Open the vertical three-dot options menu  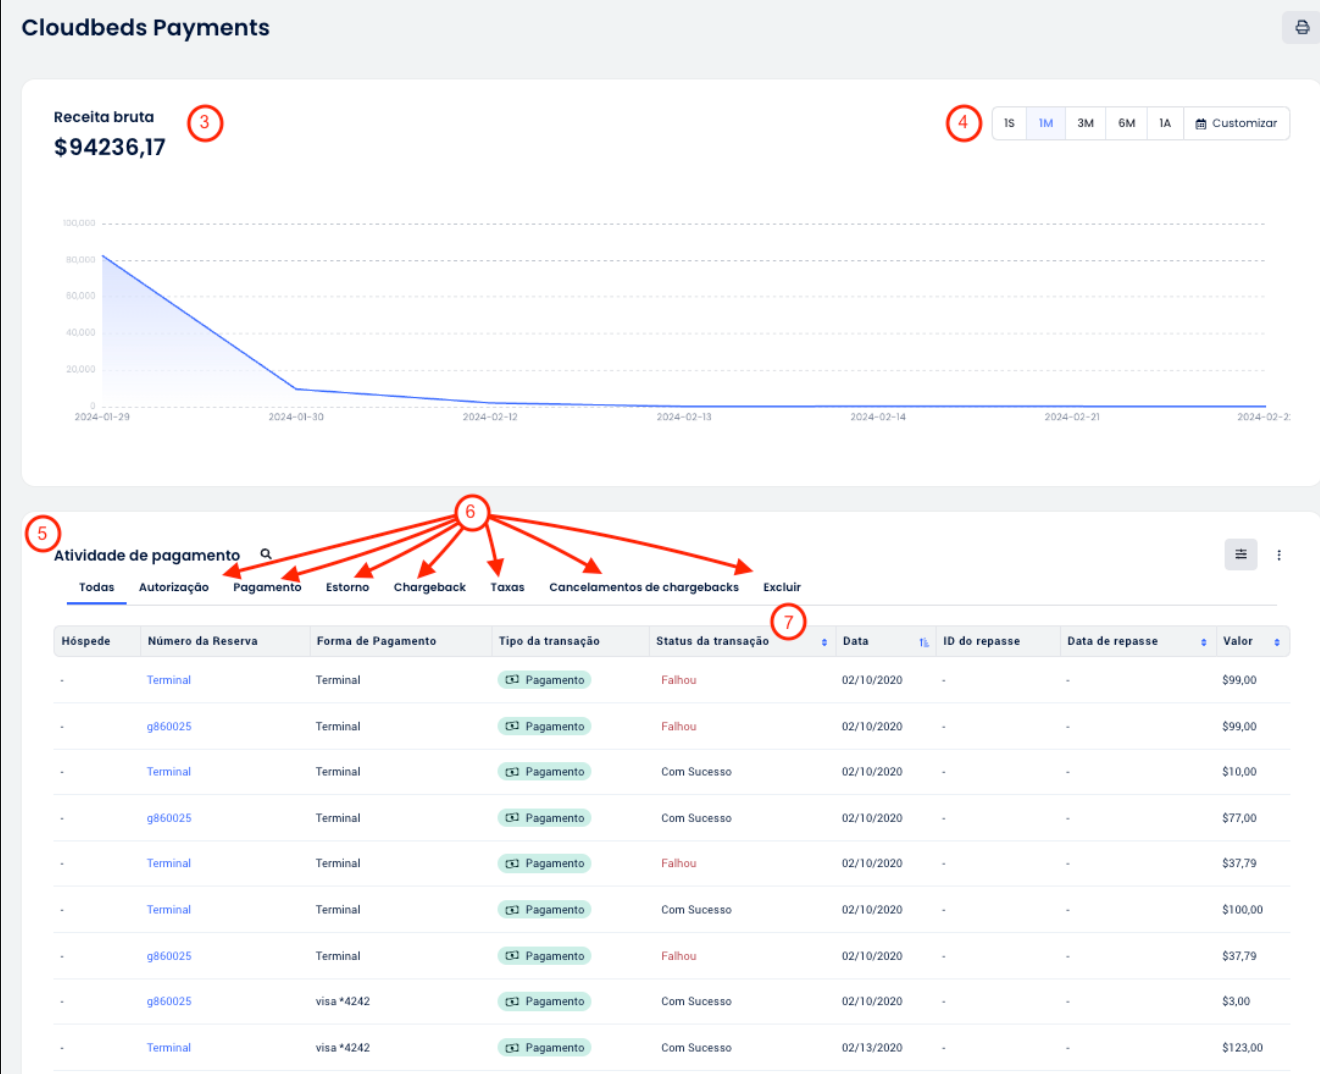1279,555
